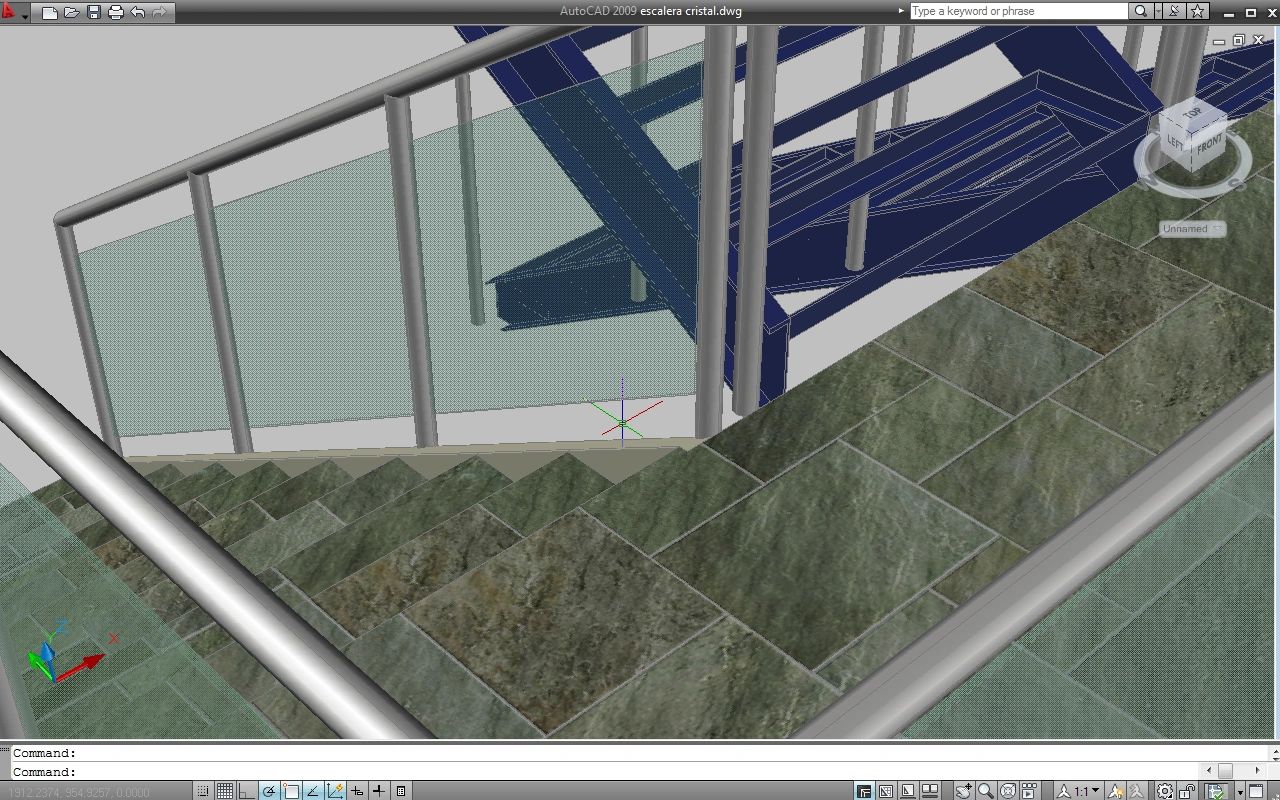Click the Open file icon
Image resolution: width=1280 pixels, height=800 pixels.
71,13
